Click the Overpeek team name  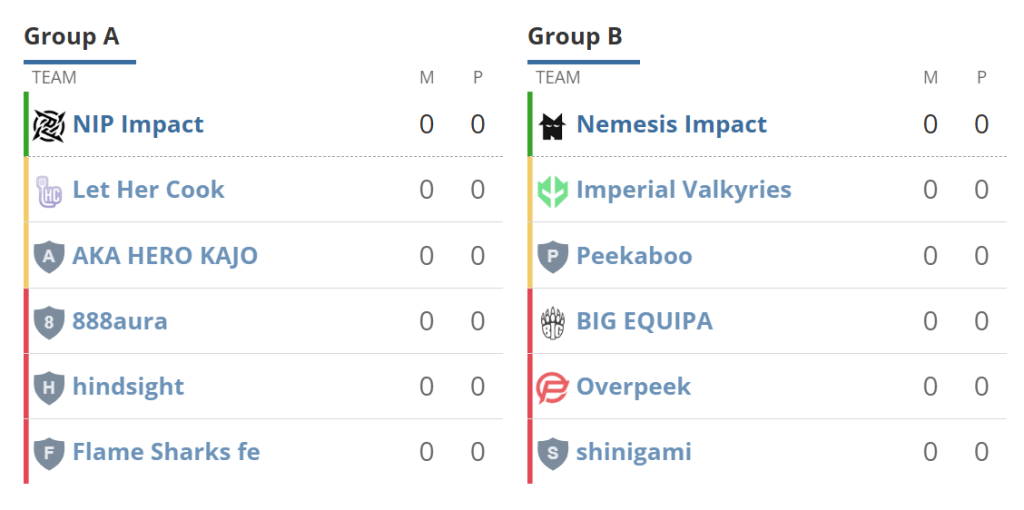coord(633,387)
